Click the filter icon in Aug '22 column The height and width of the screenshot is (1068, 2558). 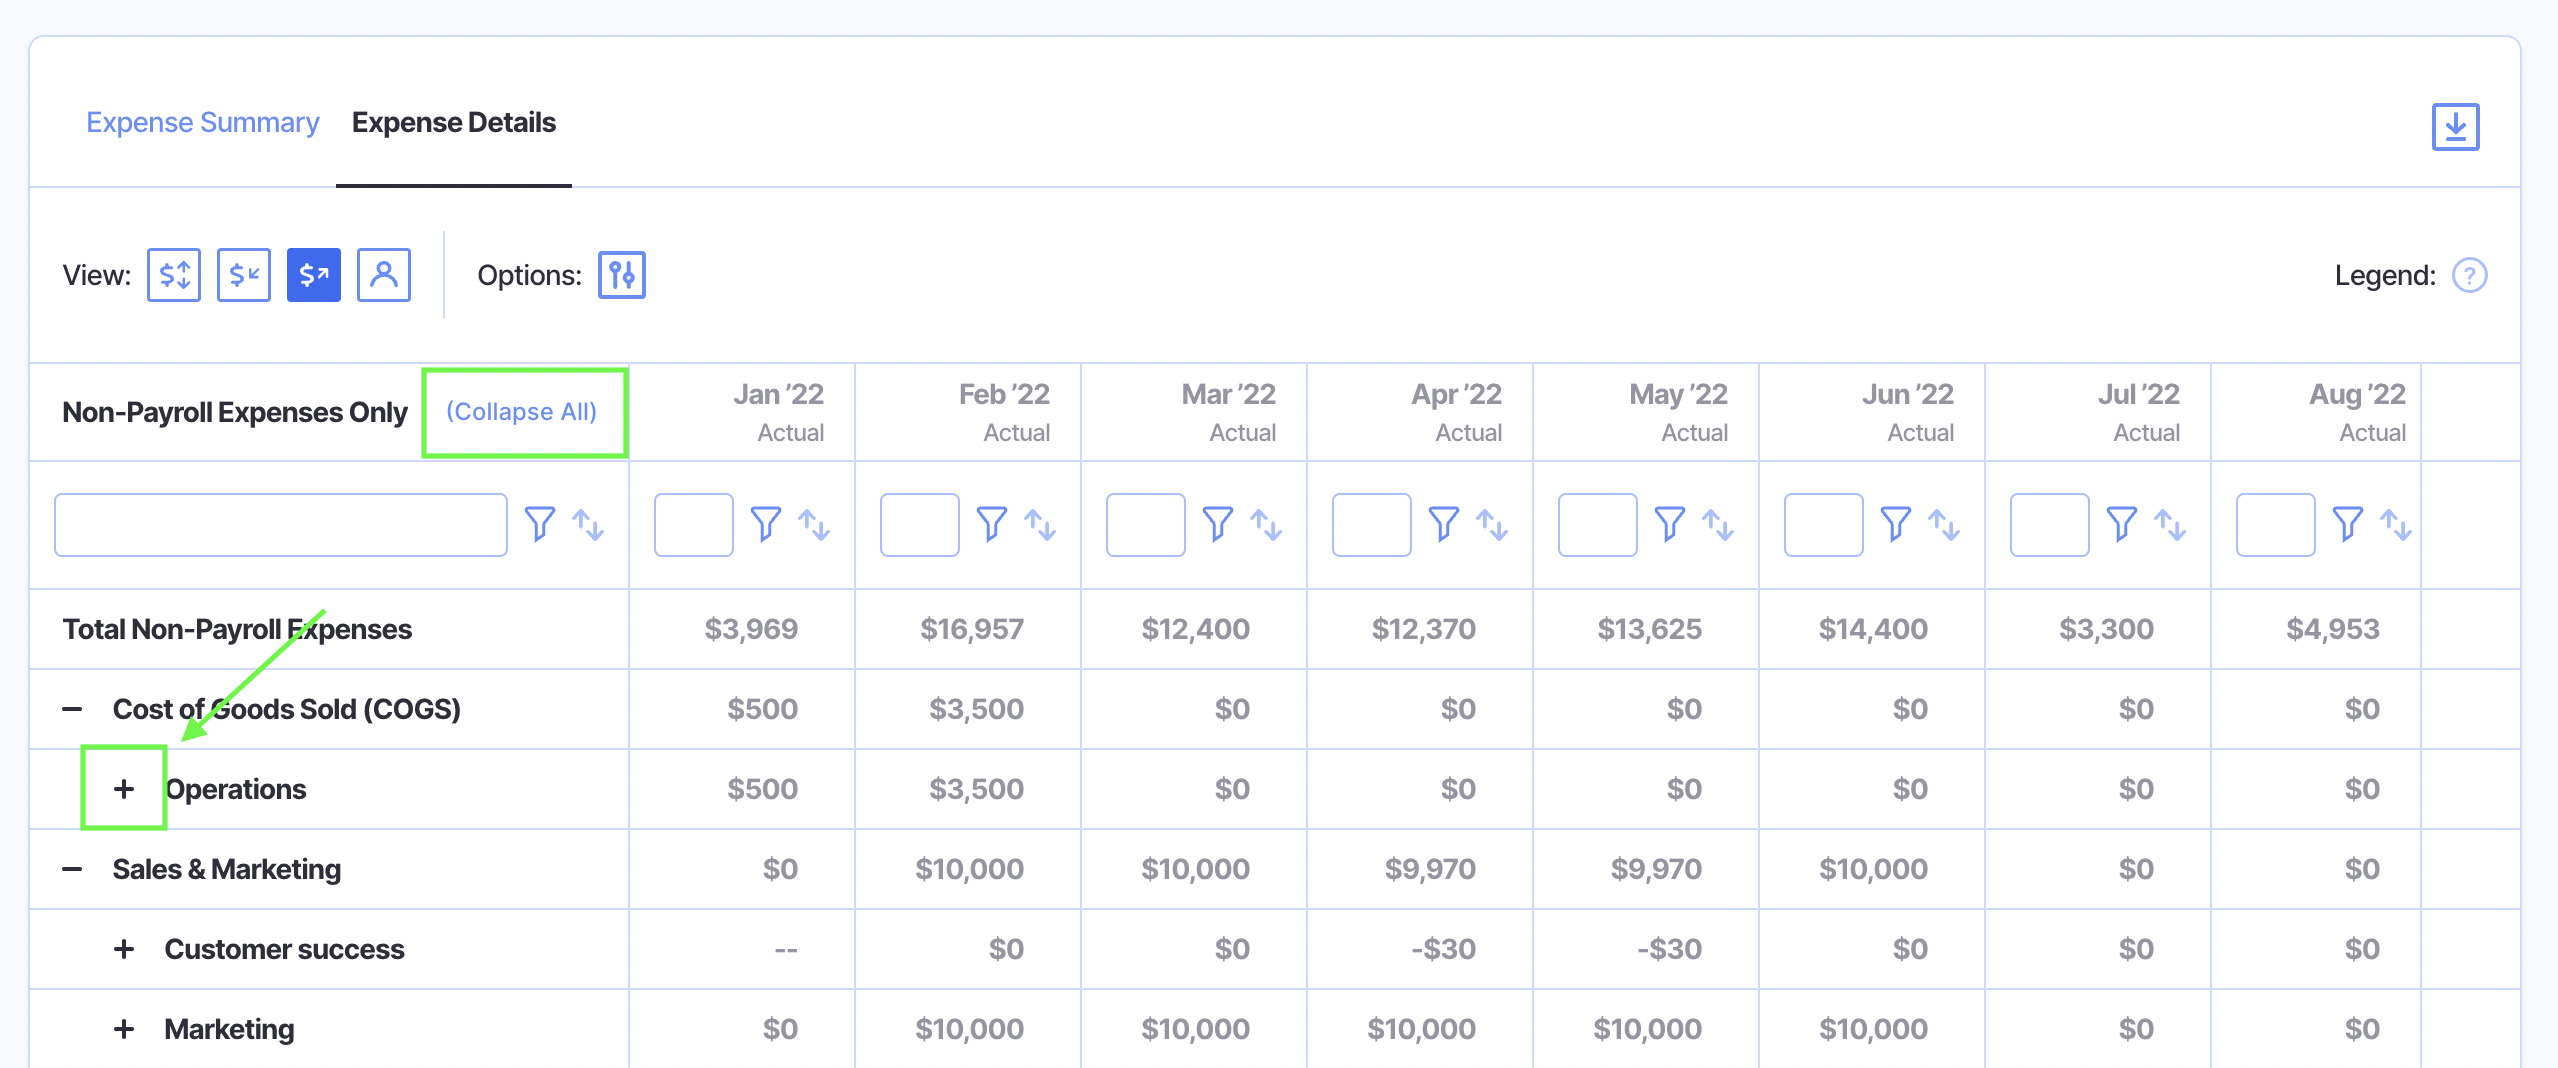coord(2347,524)
